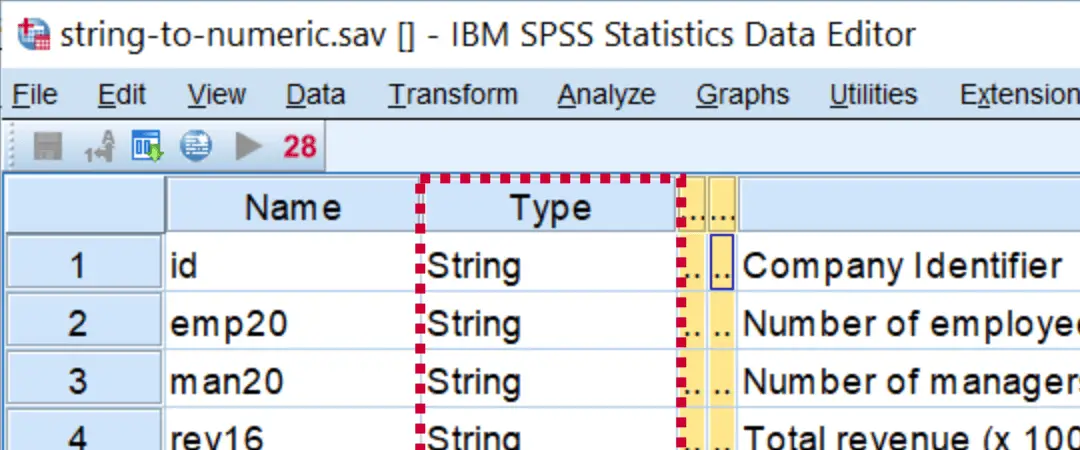
Task: Open the View menu
Action: point(216,95)
